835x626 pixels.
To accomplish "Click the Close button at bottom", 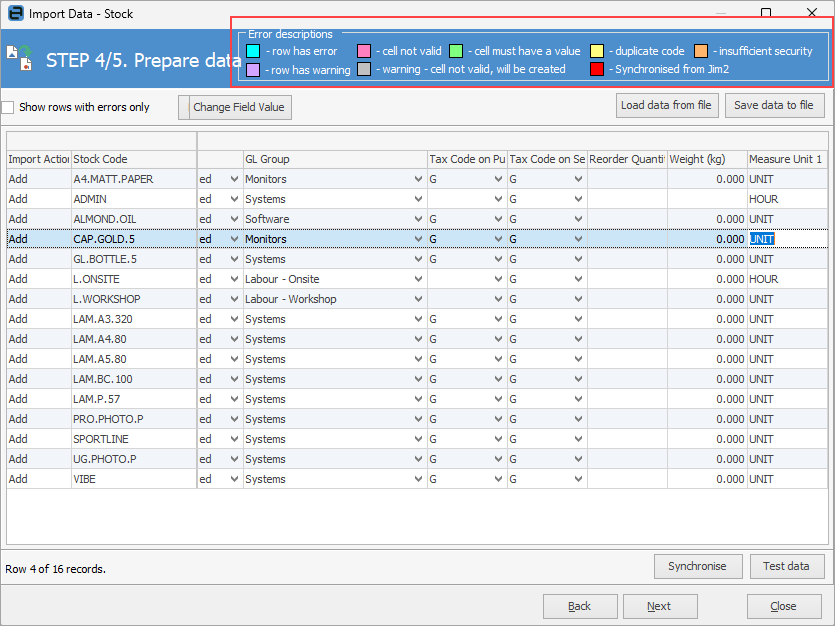I will pos(784,606).
